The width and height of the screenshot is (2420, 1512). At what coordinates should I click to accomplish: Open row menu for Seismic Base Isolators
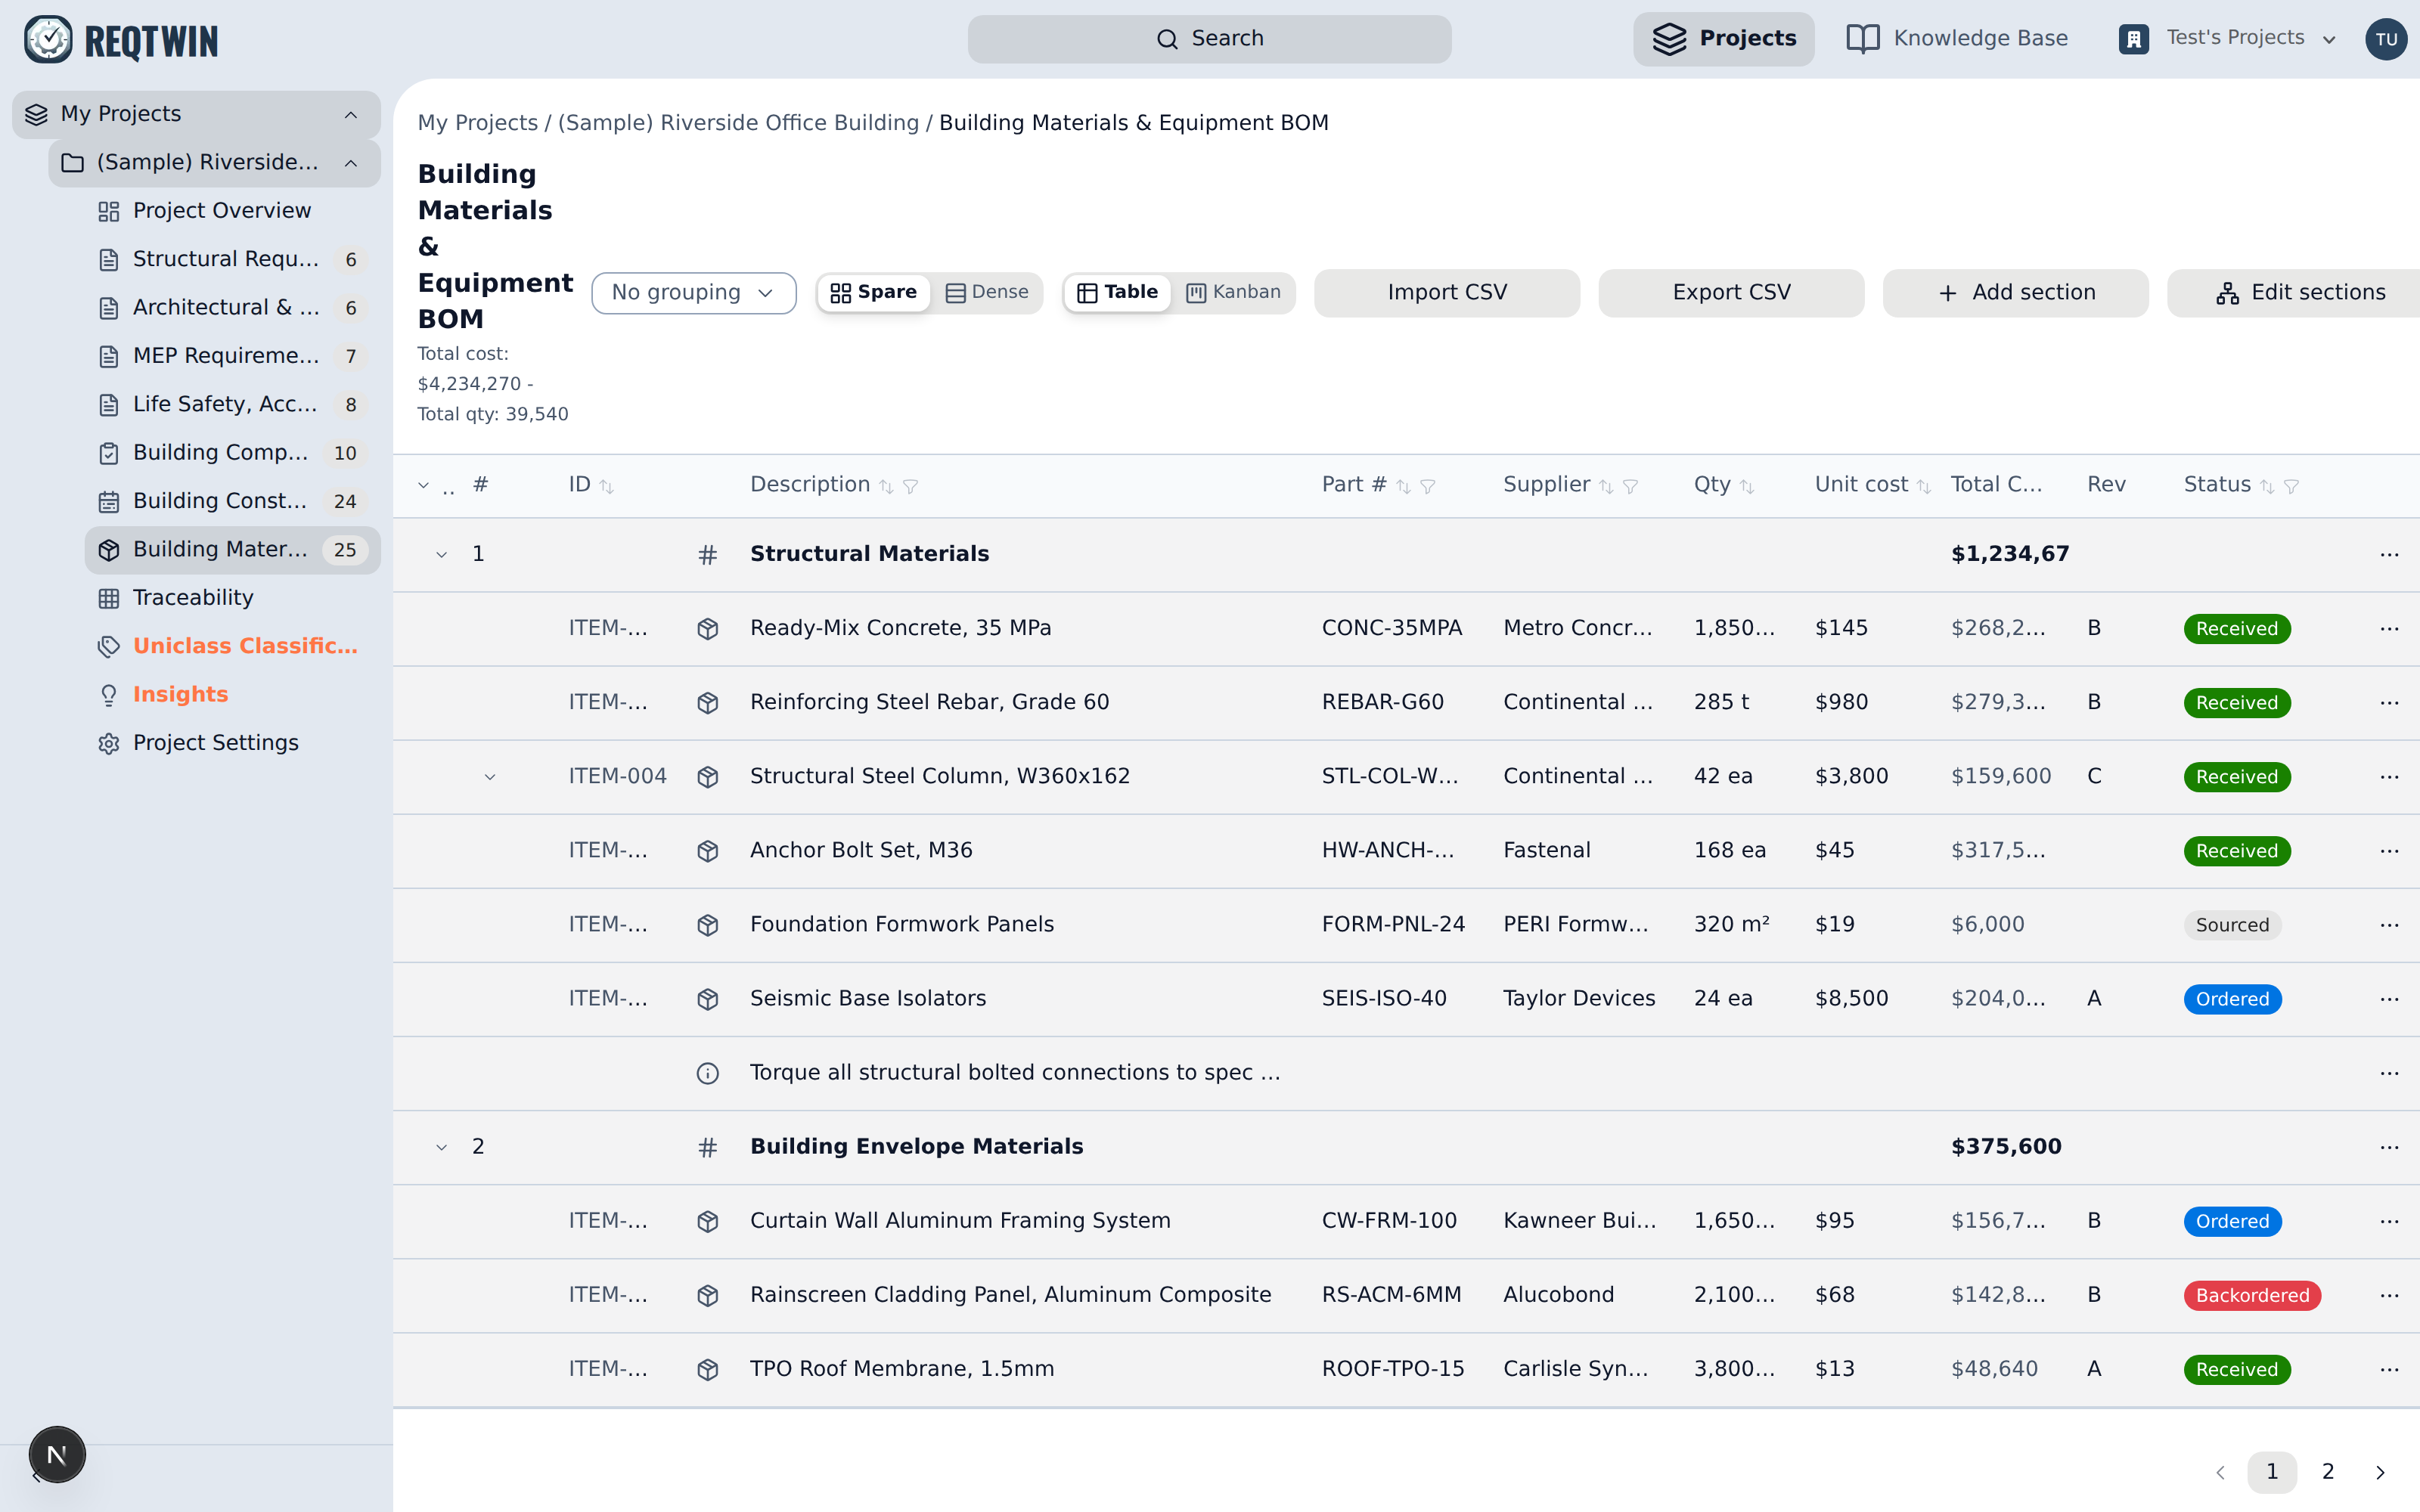pyautogui.click(x=2389, y=999)
